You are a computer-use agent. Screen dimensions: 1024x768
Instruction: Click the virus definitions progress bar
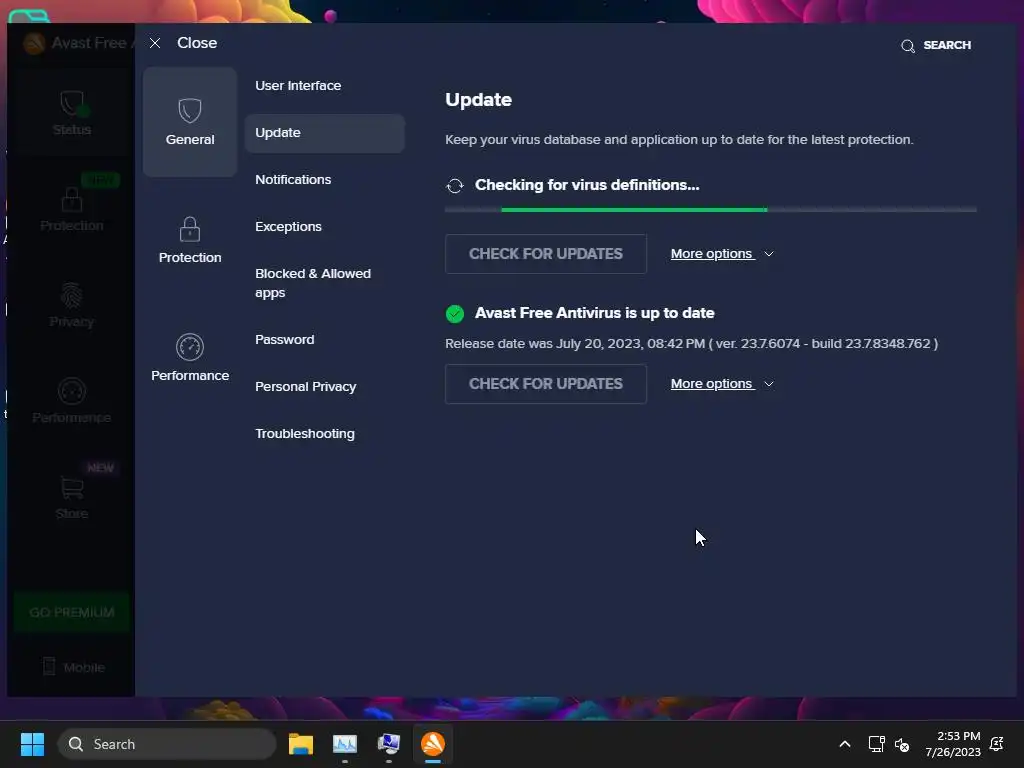pos(711,210)
